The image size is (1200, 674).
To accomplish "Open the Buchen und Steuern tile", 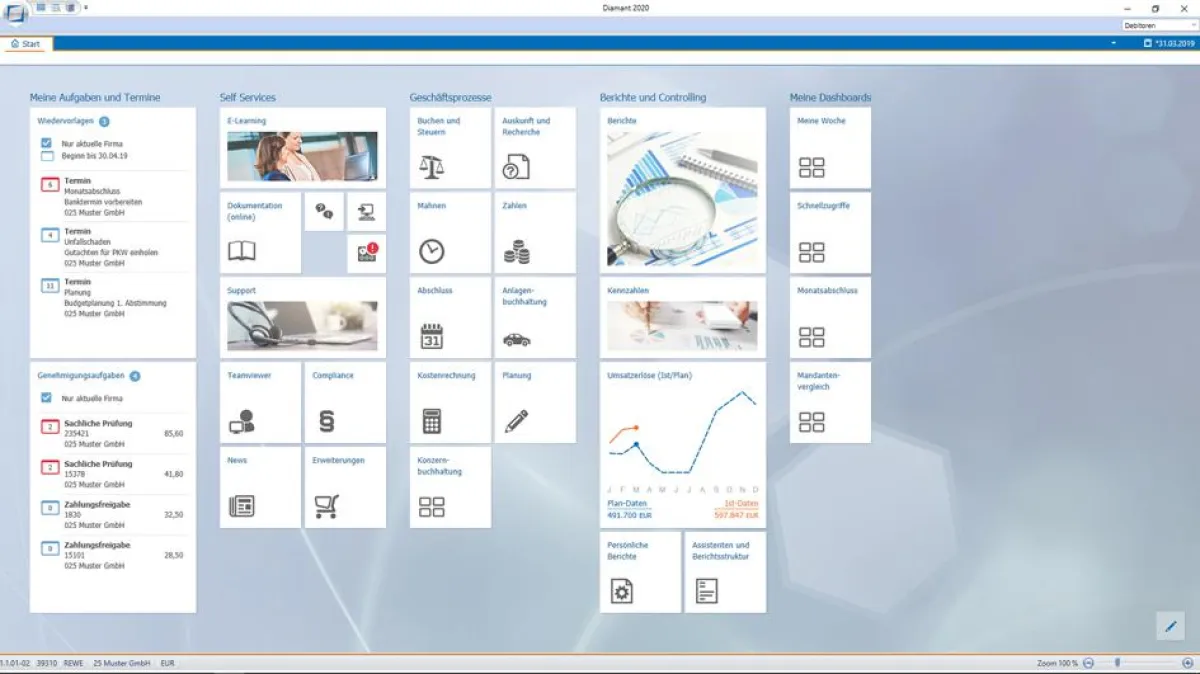I will click(450, 147).
